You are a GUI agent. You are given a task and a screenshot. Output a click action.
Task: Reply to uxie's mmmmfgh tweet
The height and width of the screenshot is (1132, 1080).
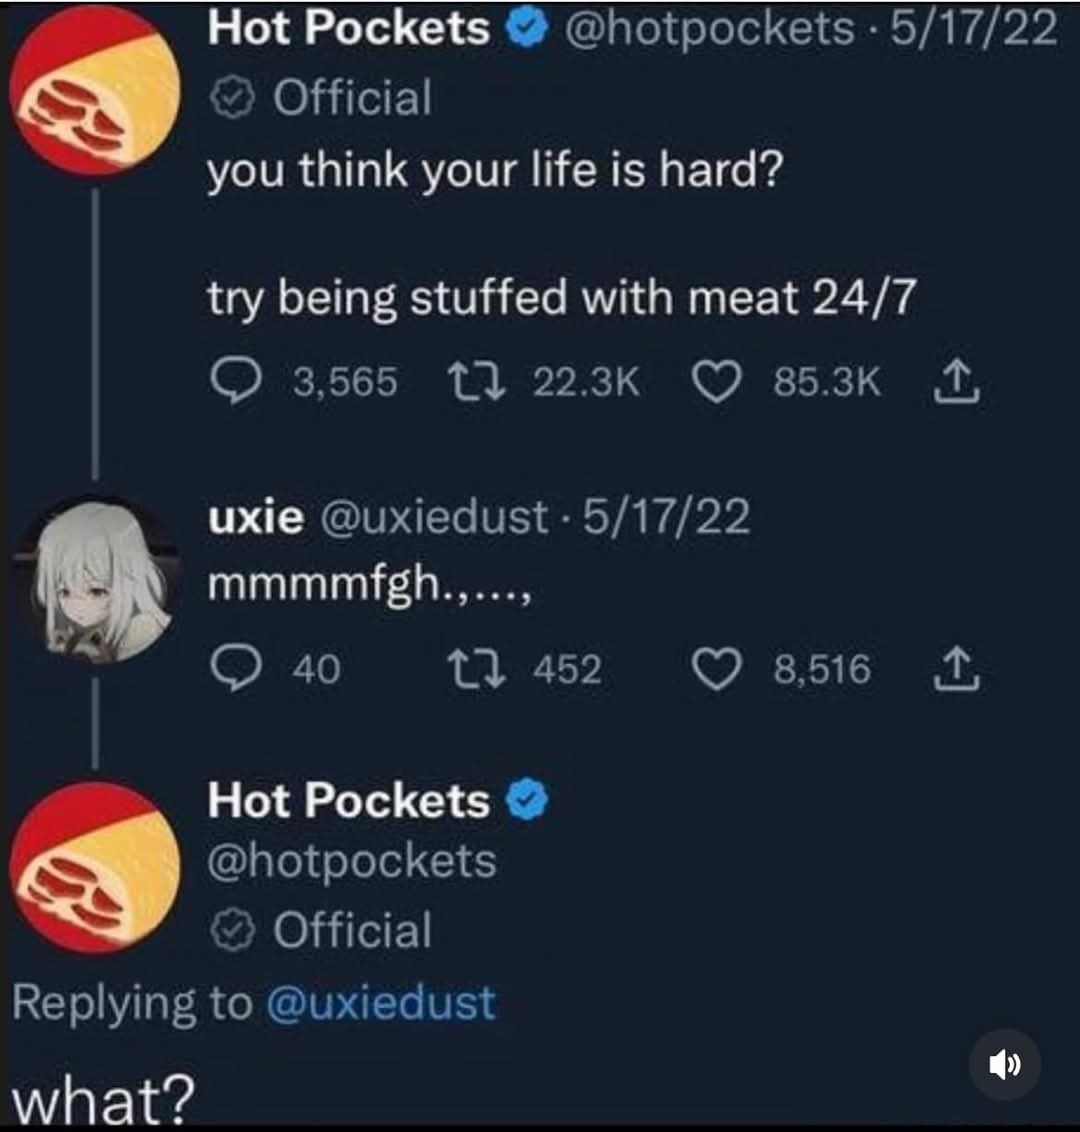point(232,669)
